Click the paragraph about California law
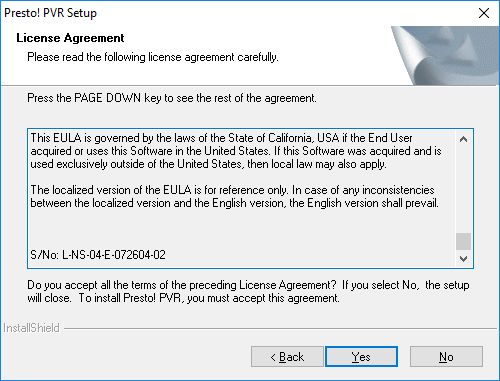This screenshot has height=381, width=500. coord(236,151)
